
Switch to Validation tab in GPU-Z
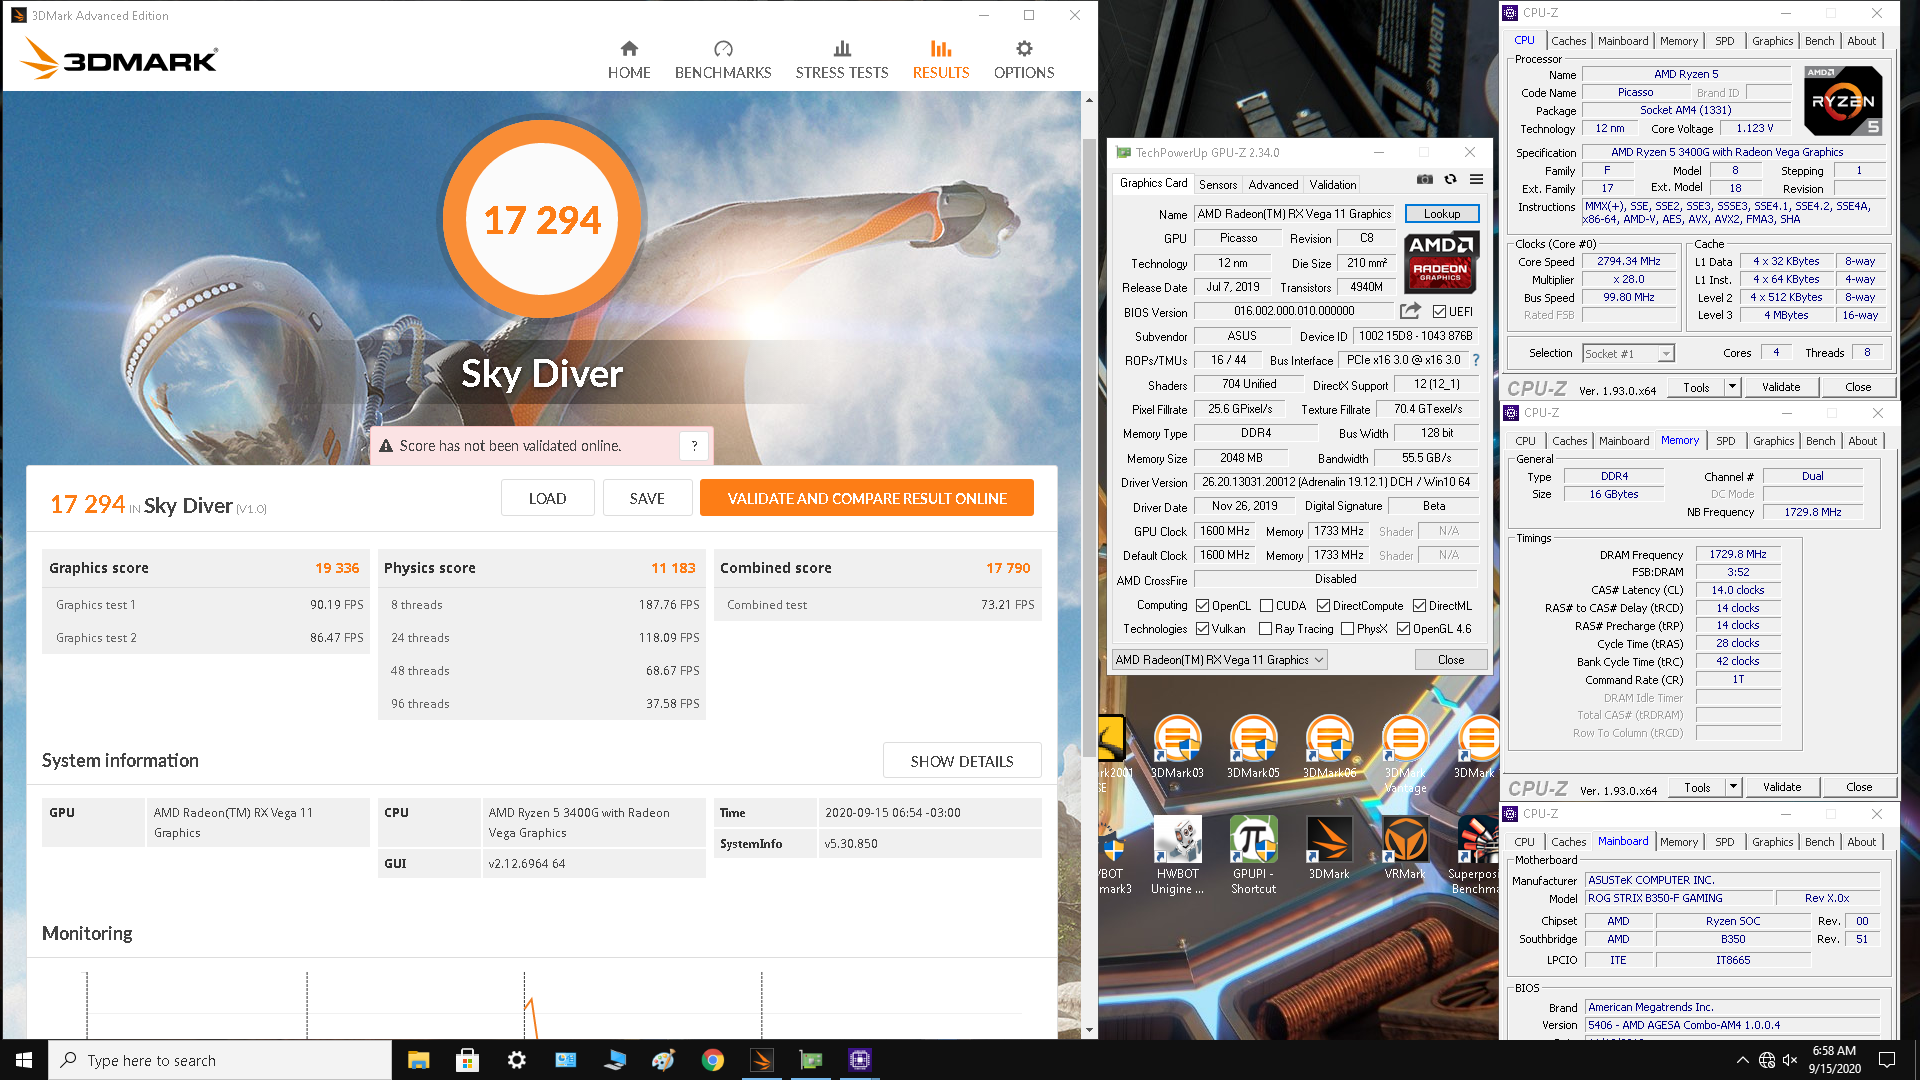click(1333, 185)
